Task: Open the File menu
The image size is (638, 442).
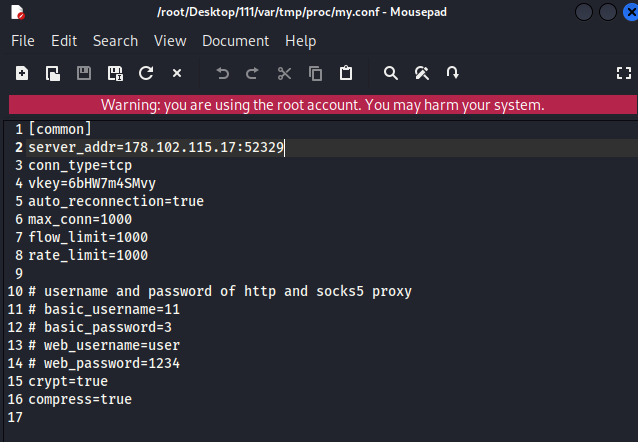Action: [22, 41]
